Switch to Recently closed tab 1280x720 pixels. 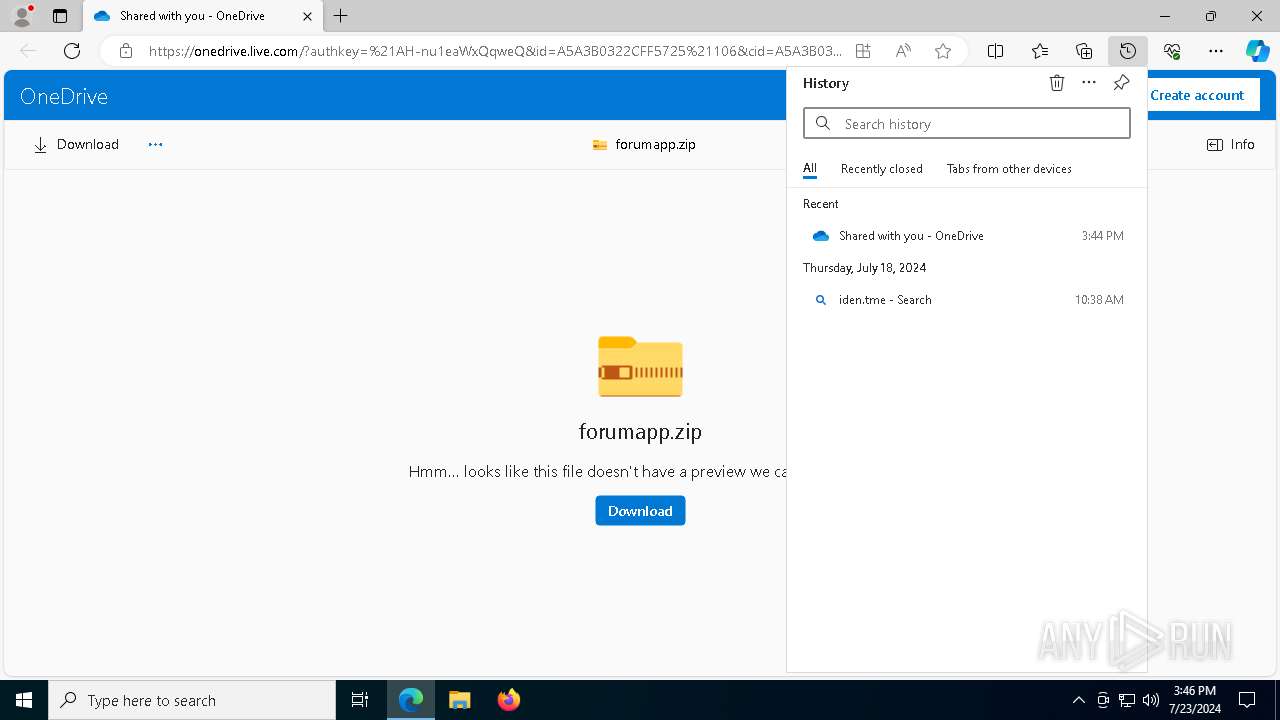[x=882, y=169]
